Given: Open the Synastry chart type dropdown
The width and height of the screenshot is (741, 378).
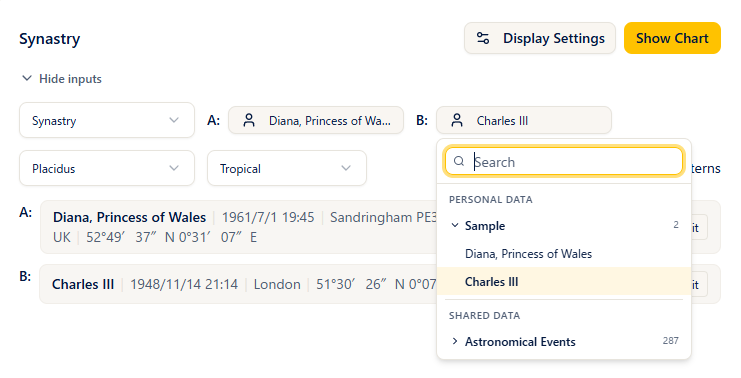Looking at the screenshot, I should click(107, 120).
